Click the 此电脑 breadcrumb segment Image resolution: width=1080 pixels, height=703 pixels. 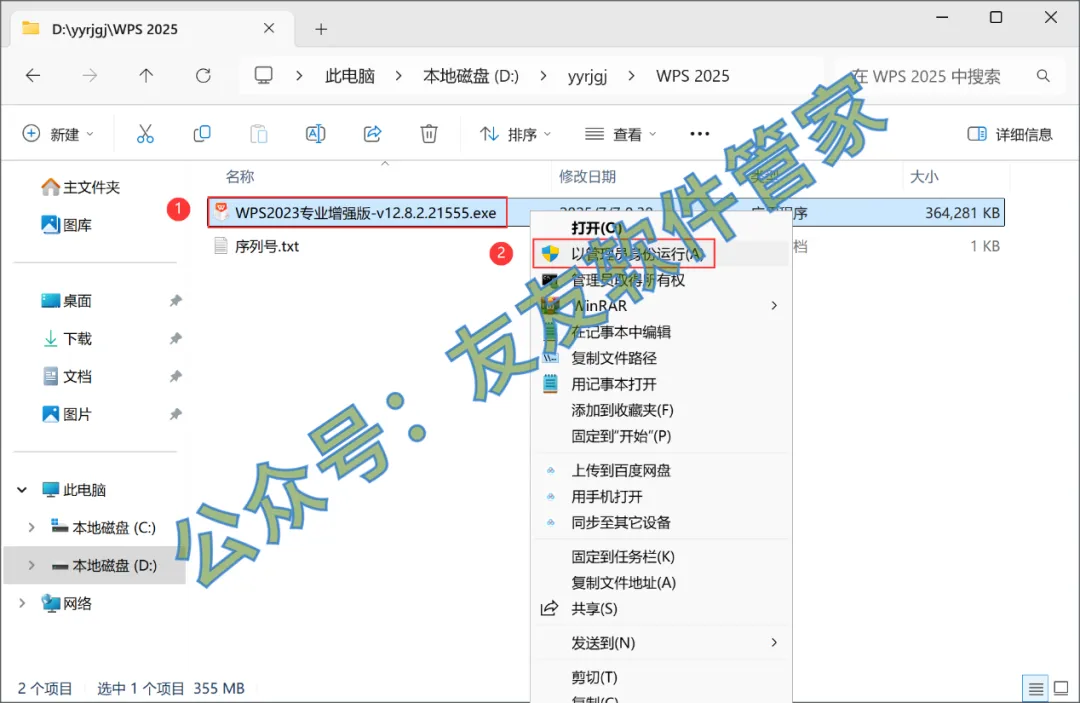click(x=350, y=76)
